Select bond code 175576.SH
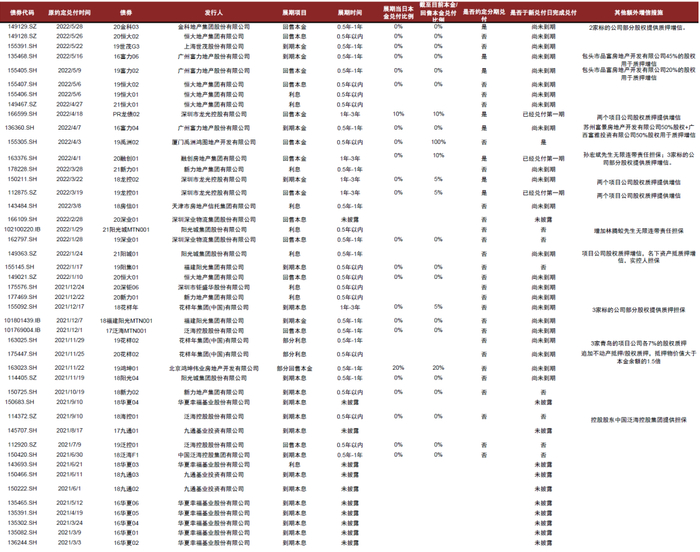The image size is (700, 552). (x=22, y=287)
